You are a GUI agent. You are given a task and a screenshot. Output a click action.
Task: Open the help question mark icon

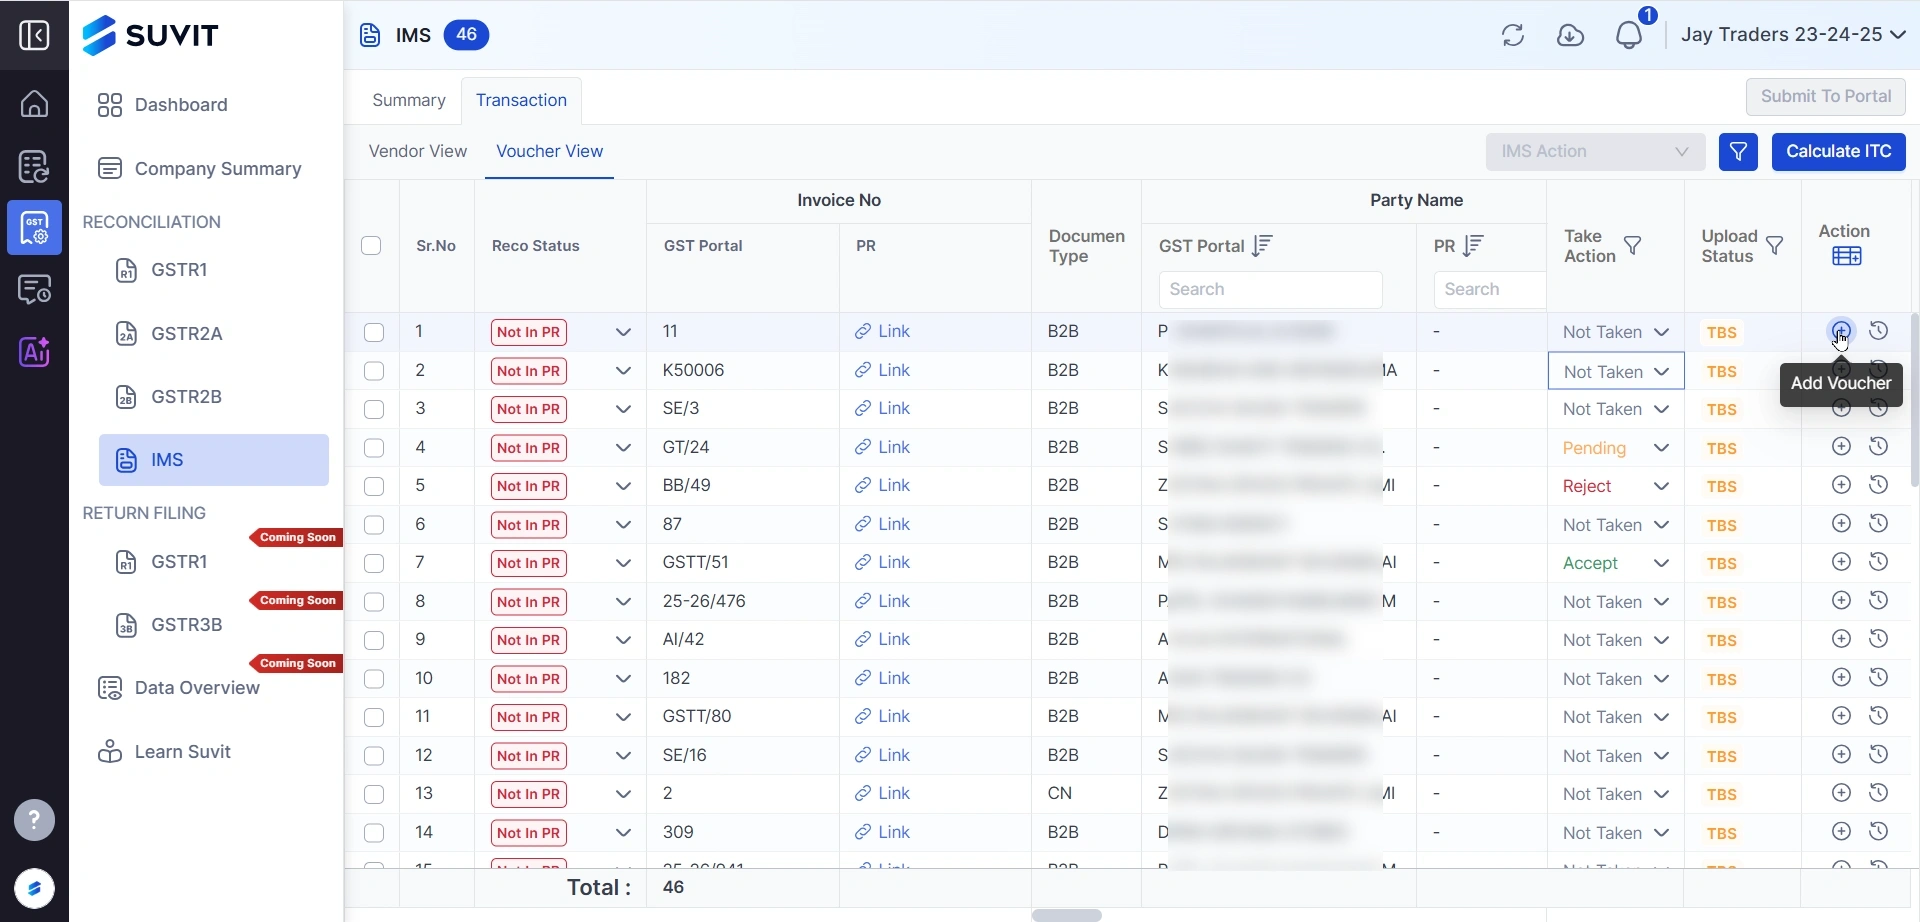[34, 821]
